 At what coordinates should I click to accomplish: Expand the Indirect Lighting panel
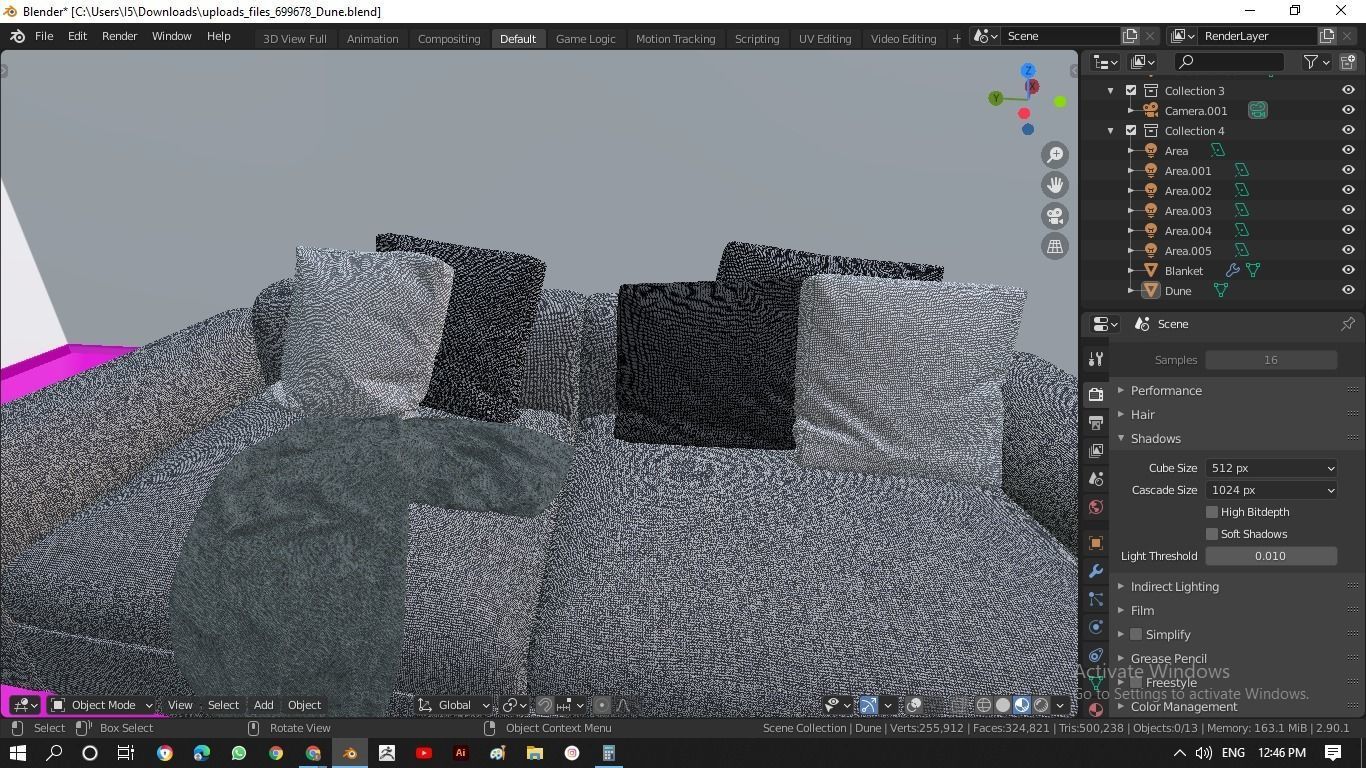1174,586
